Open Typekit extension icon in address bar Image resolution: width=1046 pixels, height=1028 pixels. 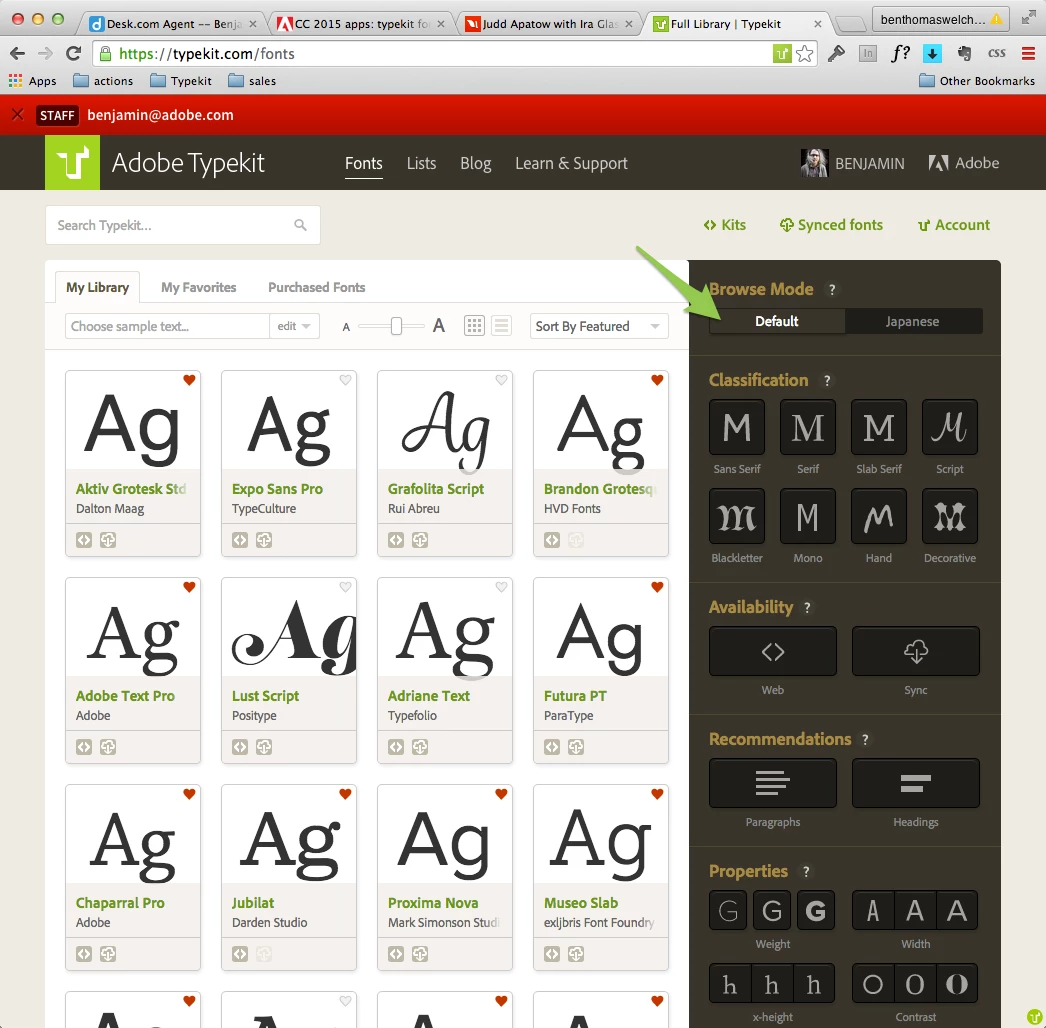(x=781, y=53)
